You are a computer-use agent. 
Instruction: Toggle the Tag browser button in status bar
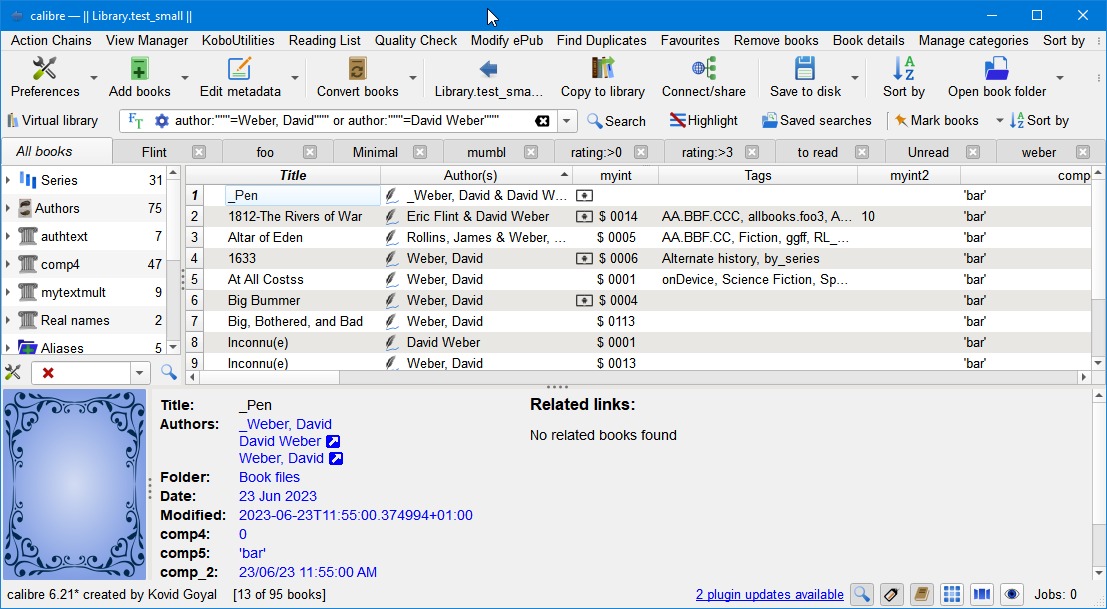(891, 594)
